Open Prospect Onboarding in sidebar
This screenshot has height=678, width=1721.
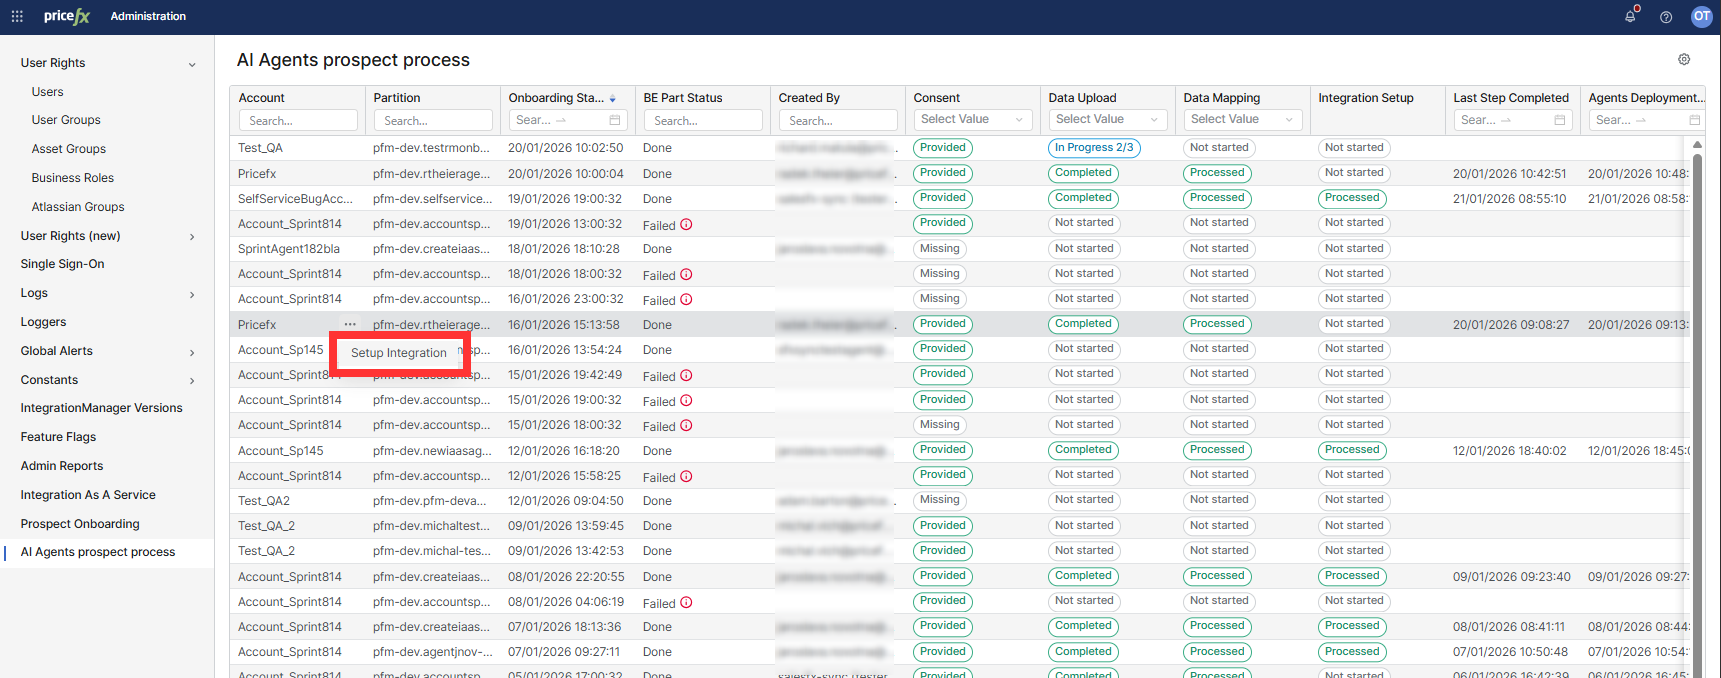(80, 524)
